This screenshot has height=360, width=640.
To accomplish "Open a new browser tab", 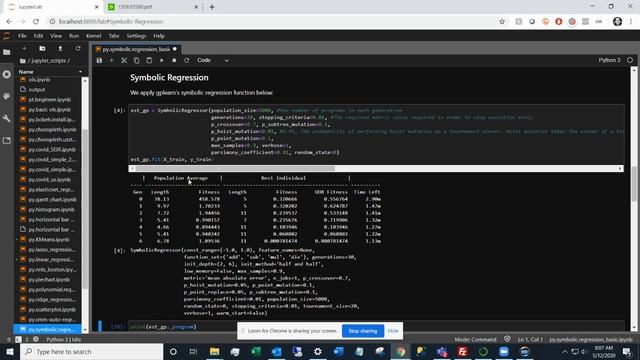I will tap(212, 7).
